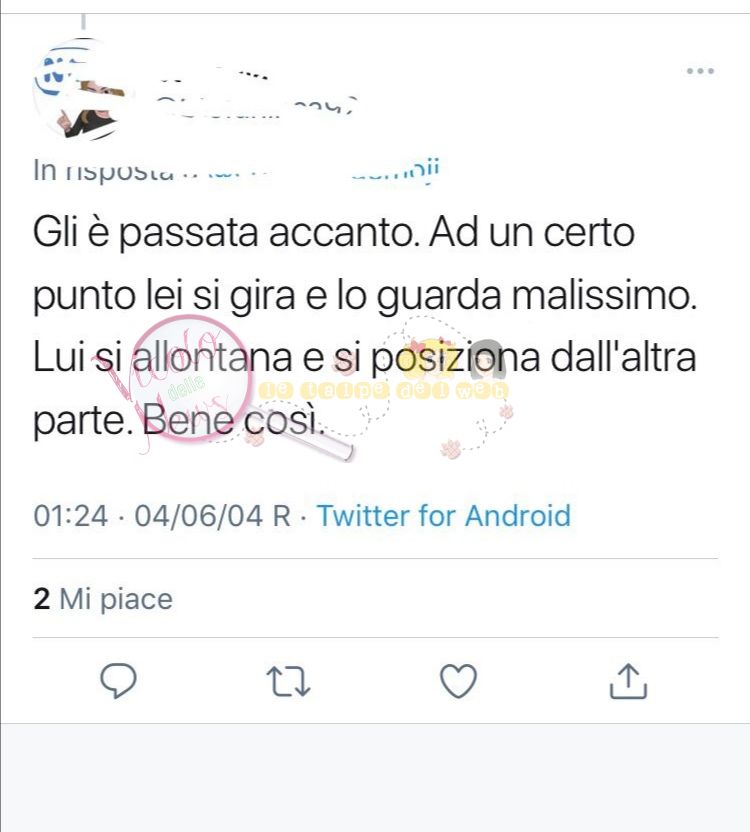Click the yellow 'le talpe del web' watermark
Screen dimensions: 750x832
tap(383, 391)
